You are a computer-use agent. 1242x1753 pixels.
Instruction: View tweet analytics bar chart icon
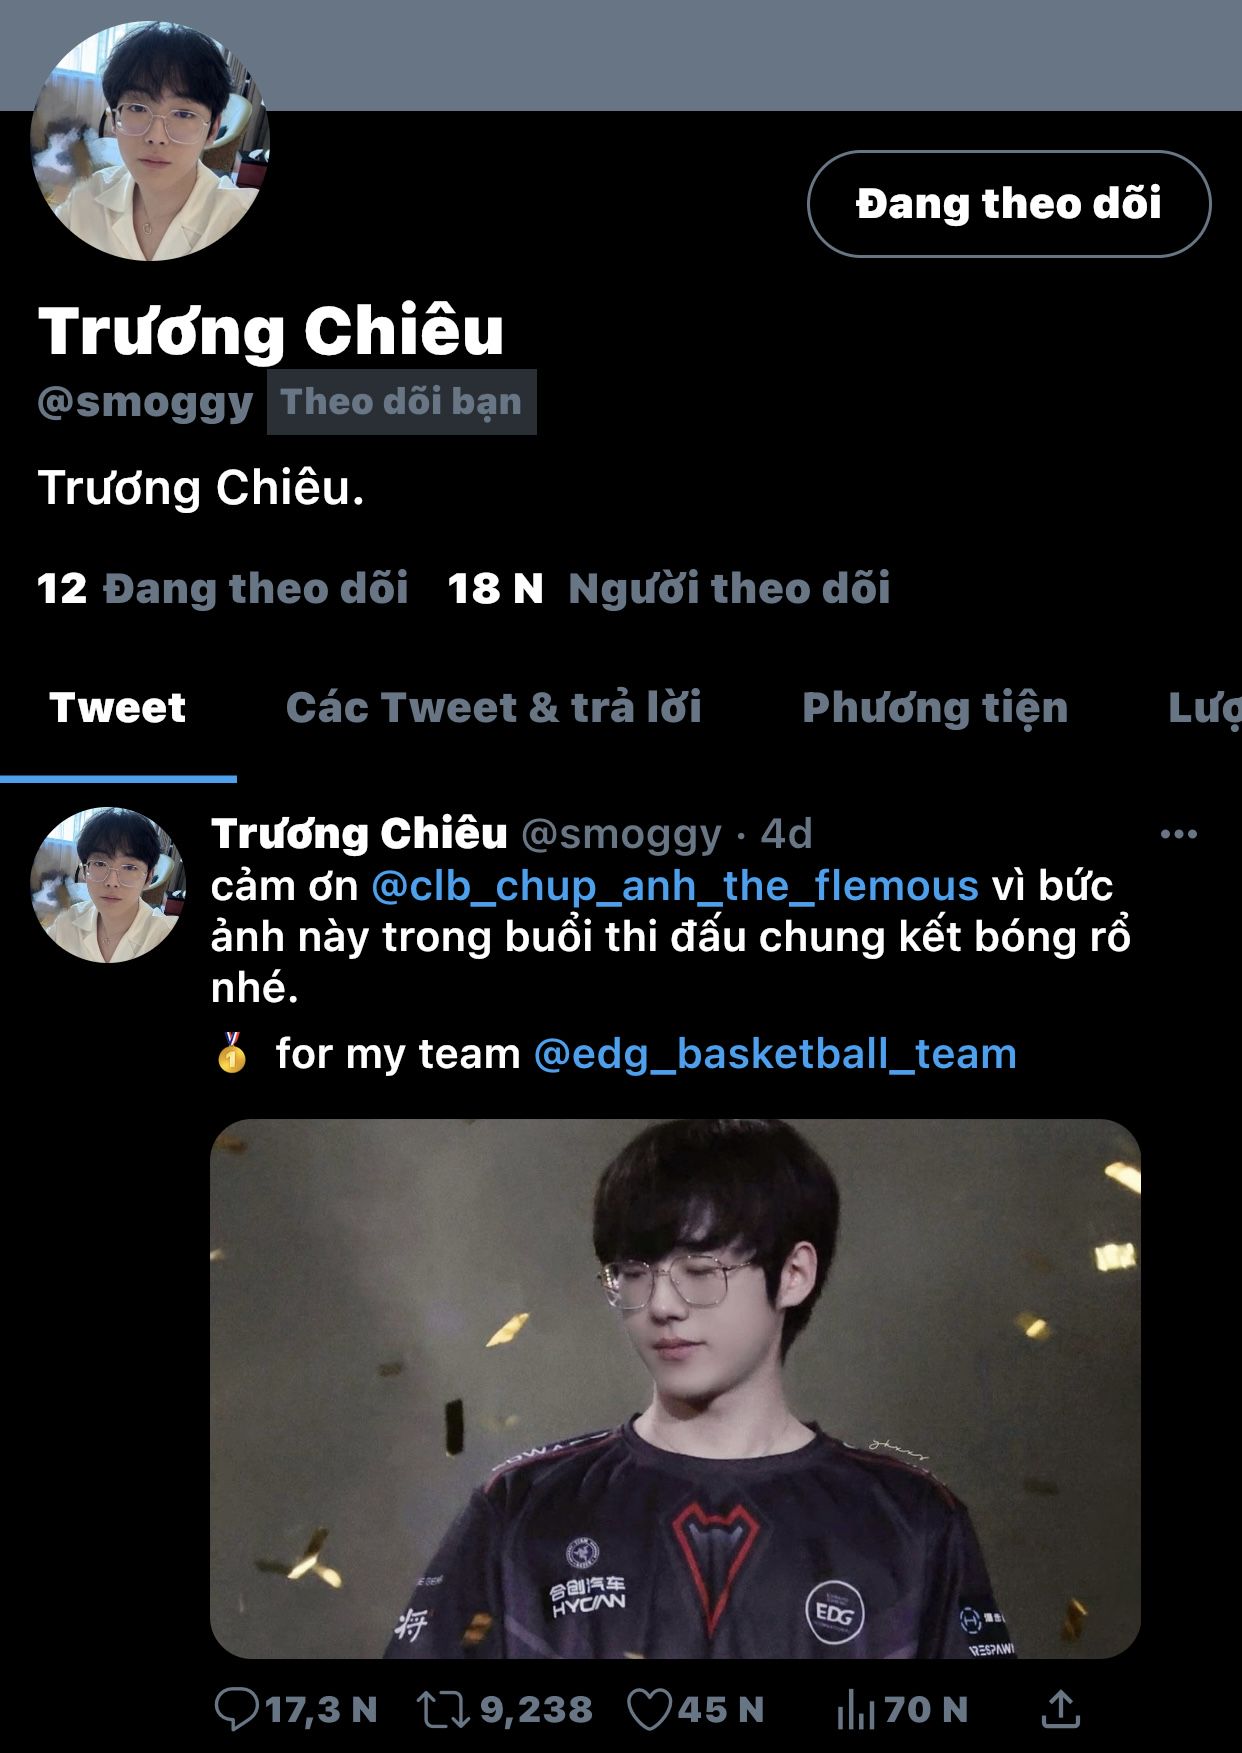855,1709
